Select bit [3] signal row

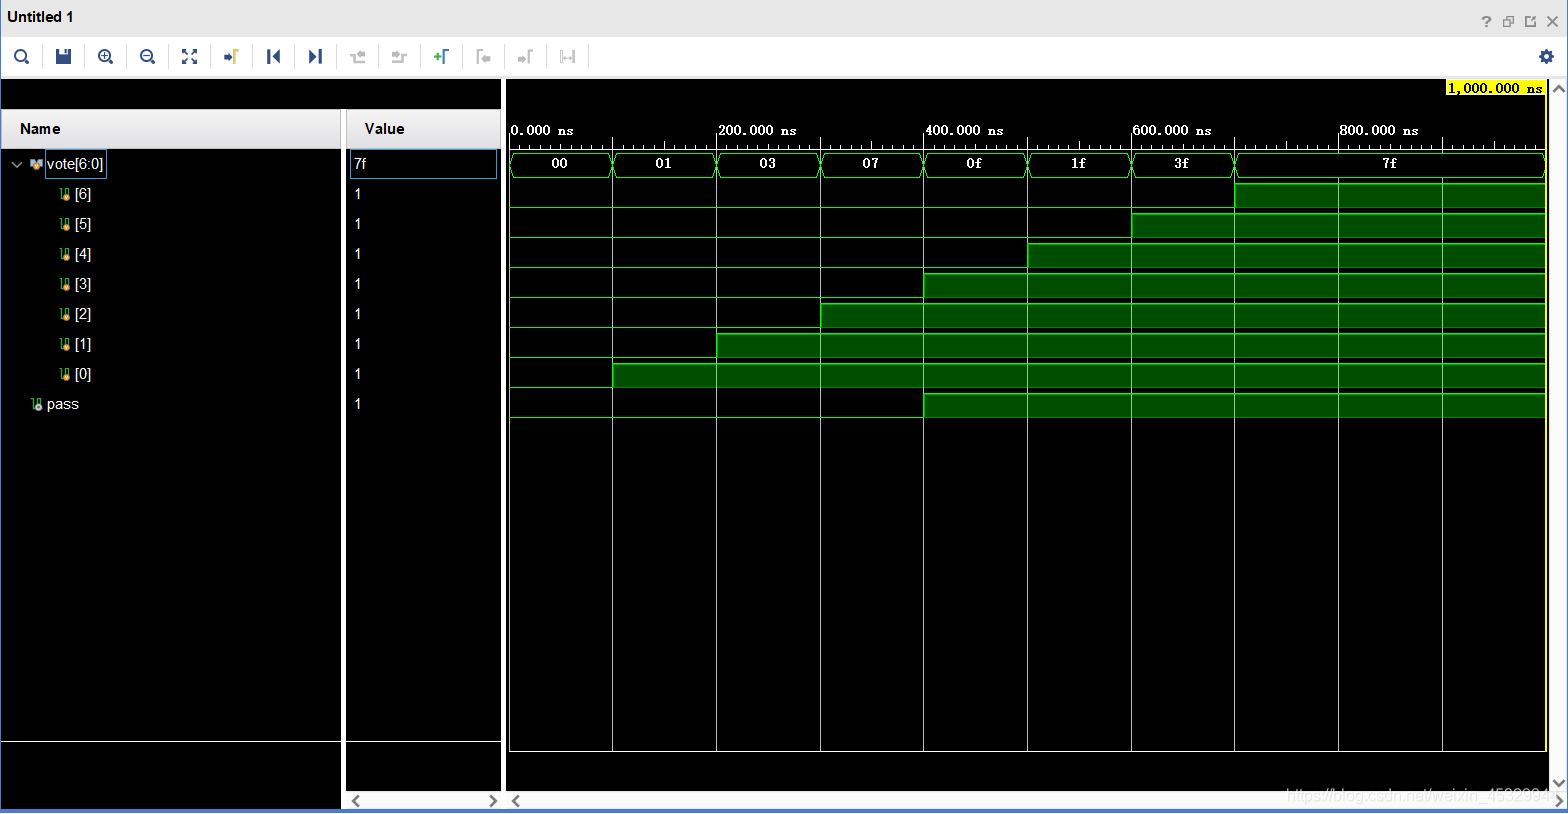coord(83,284)
